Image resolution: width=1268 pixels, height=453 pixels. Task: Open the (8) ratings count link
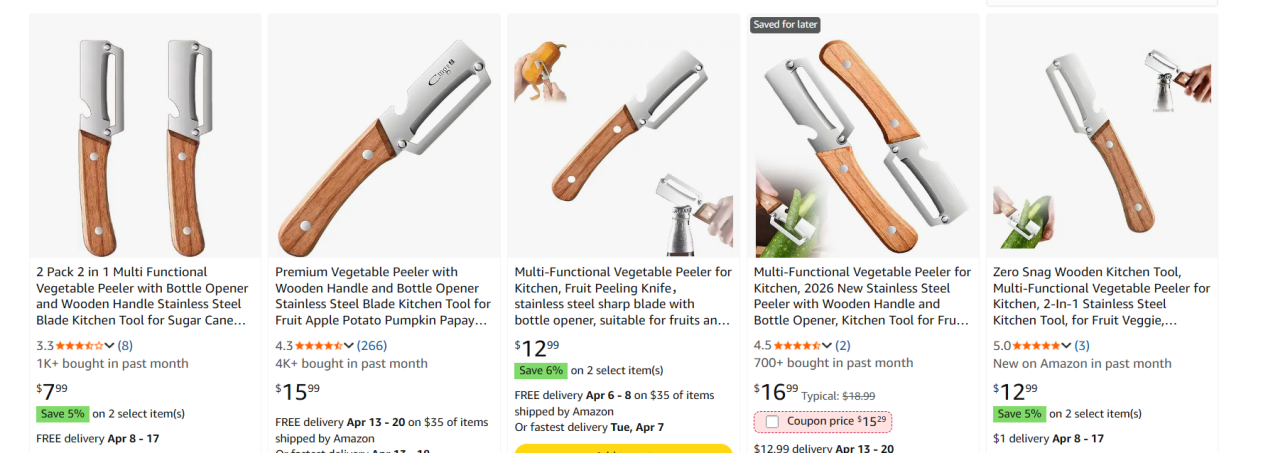125,346
